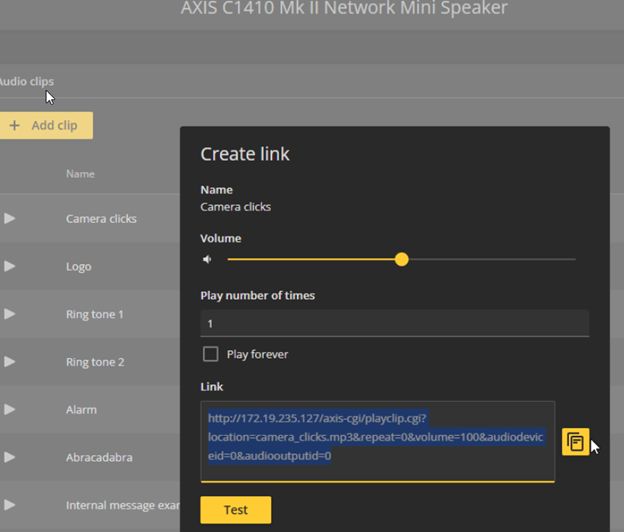Play the Ring tone 2 clip
Screen dimensions: 624x532
pos(10,361)
